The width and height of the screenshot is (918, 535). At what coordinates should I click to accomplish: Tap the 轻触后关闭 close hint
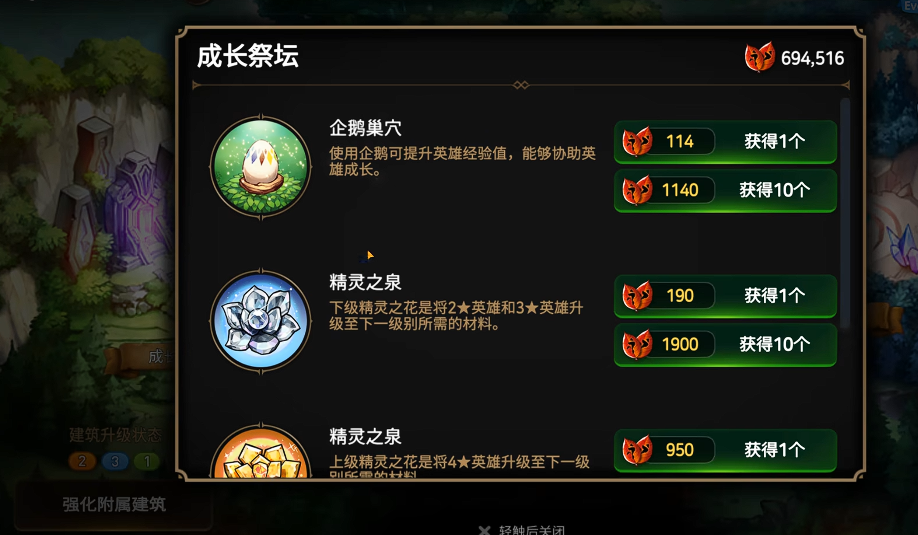tap(522, 530)
